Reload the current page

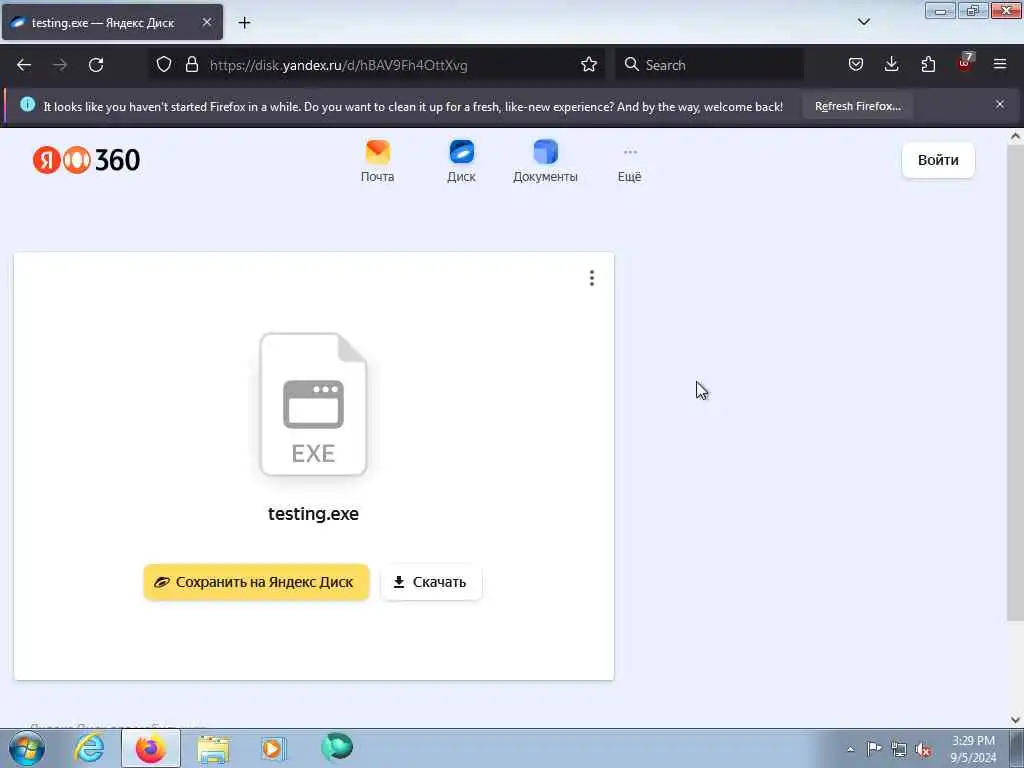[x=96, y=65]
